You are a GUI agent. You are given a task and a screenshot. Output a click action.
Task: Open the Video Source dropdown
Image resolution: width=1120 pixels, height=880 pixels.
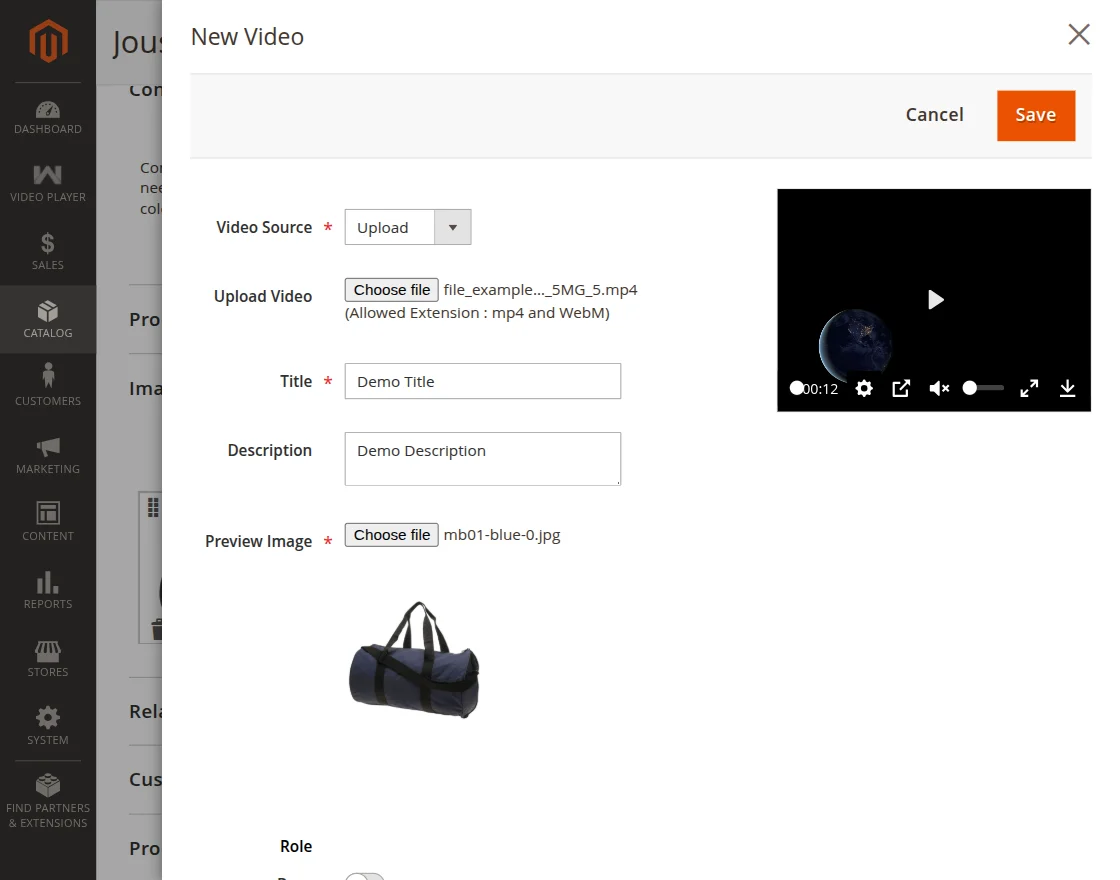(408, 227)
